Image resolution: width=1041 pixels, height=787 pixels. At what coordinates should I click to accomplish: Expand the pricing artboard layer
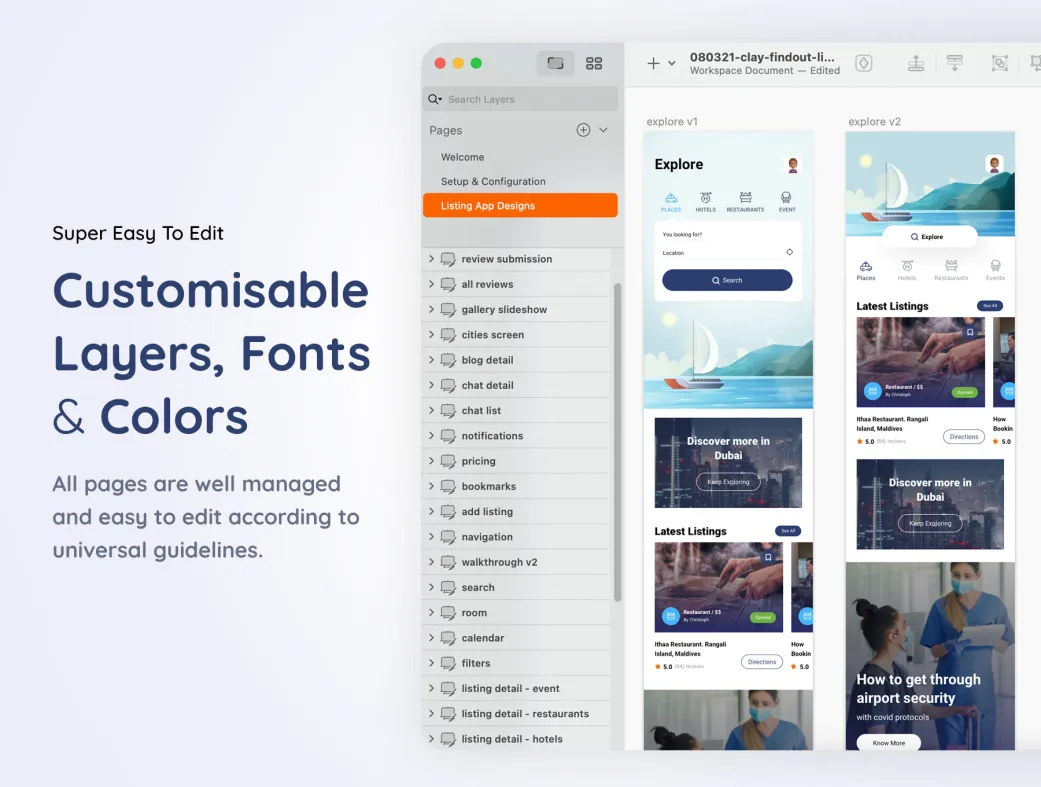coord(431,461)
